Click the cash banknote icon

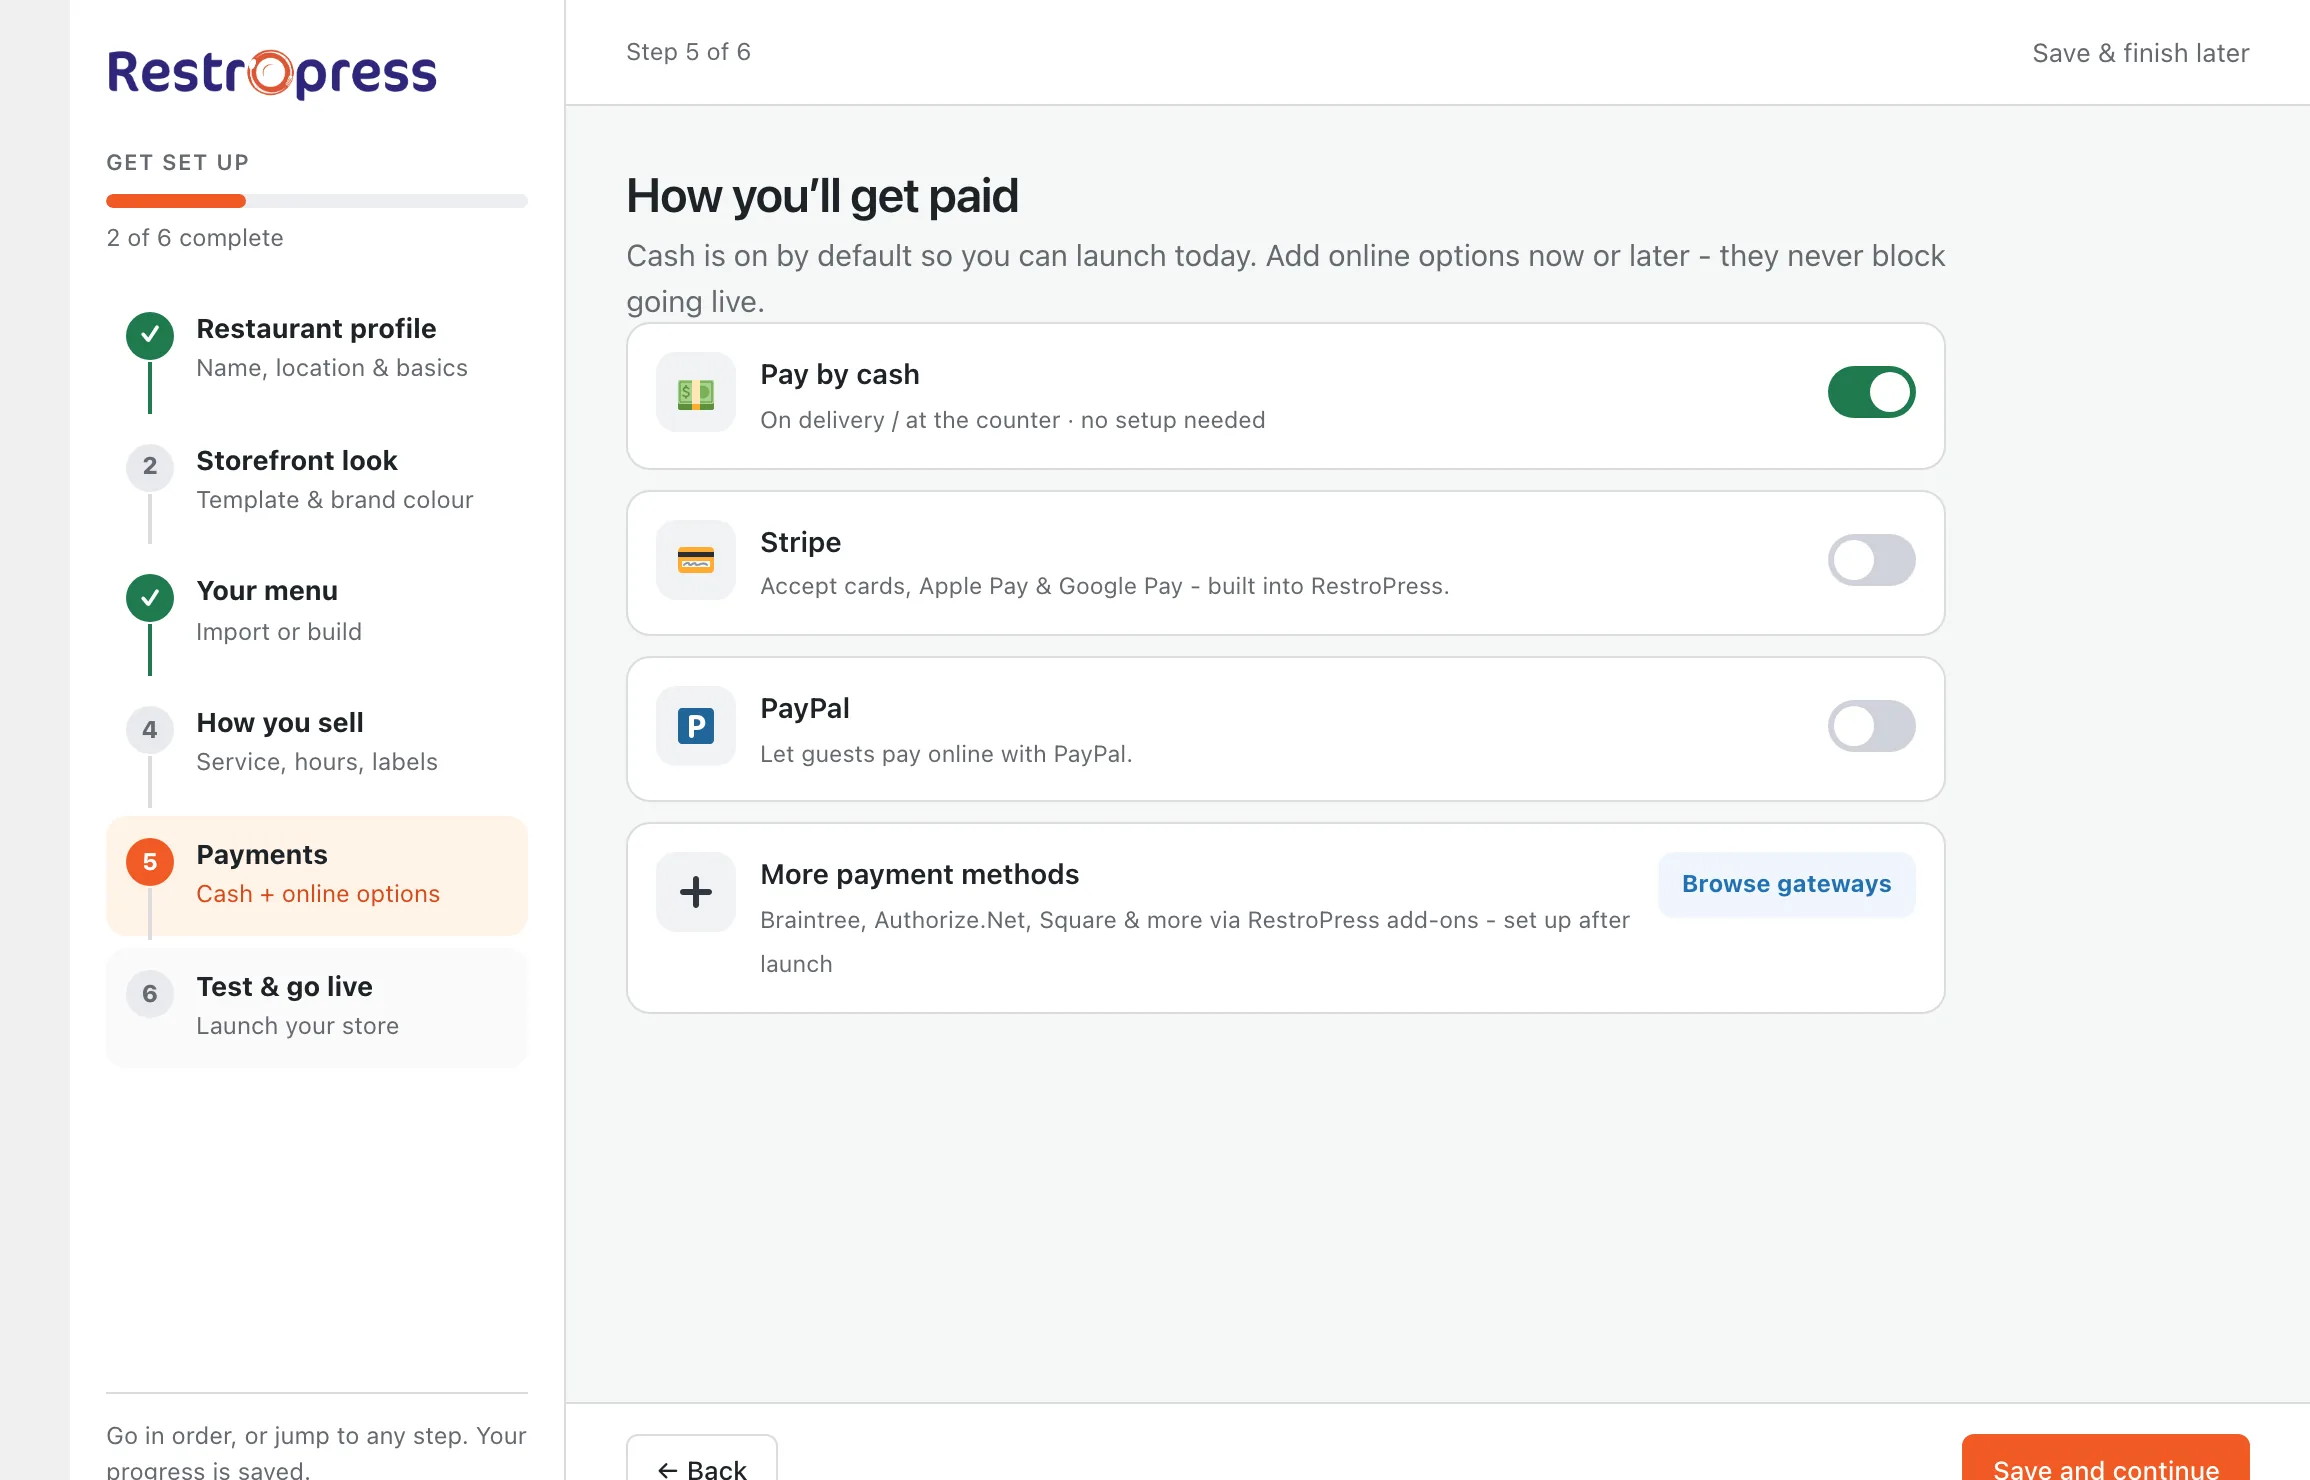click(x=696, y=393)
